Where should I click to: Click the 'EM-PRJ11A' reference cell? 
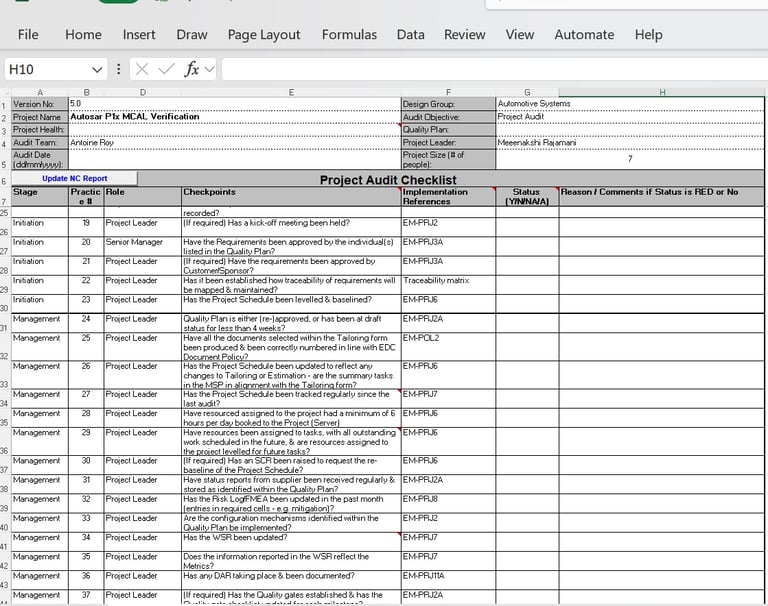(448, 580)
